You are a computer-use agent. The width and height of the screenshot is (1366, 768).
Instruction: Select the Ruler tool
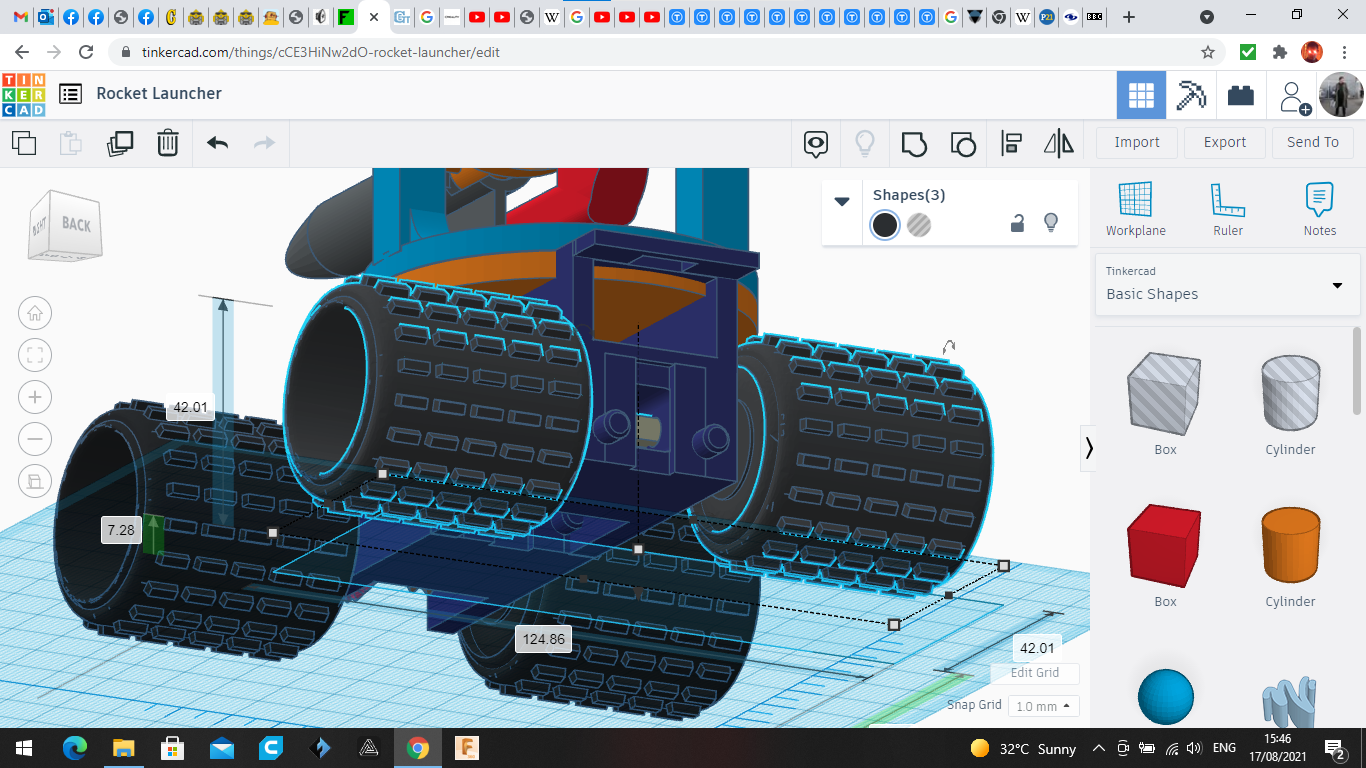coord(1227,210)
